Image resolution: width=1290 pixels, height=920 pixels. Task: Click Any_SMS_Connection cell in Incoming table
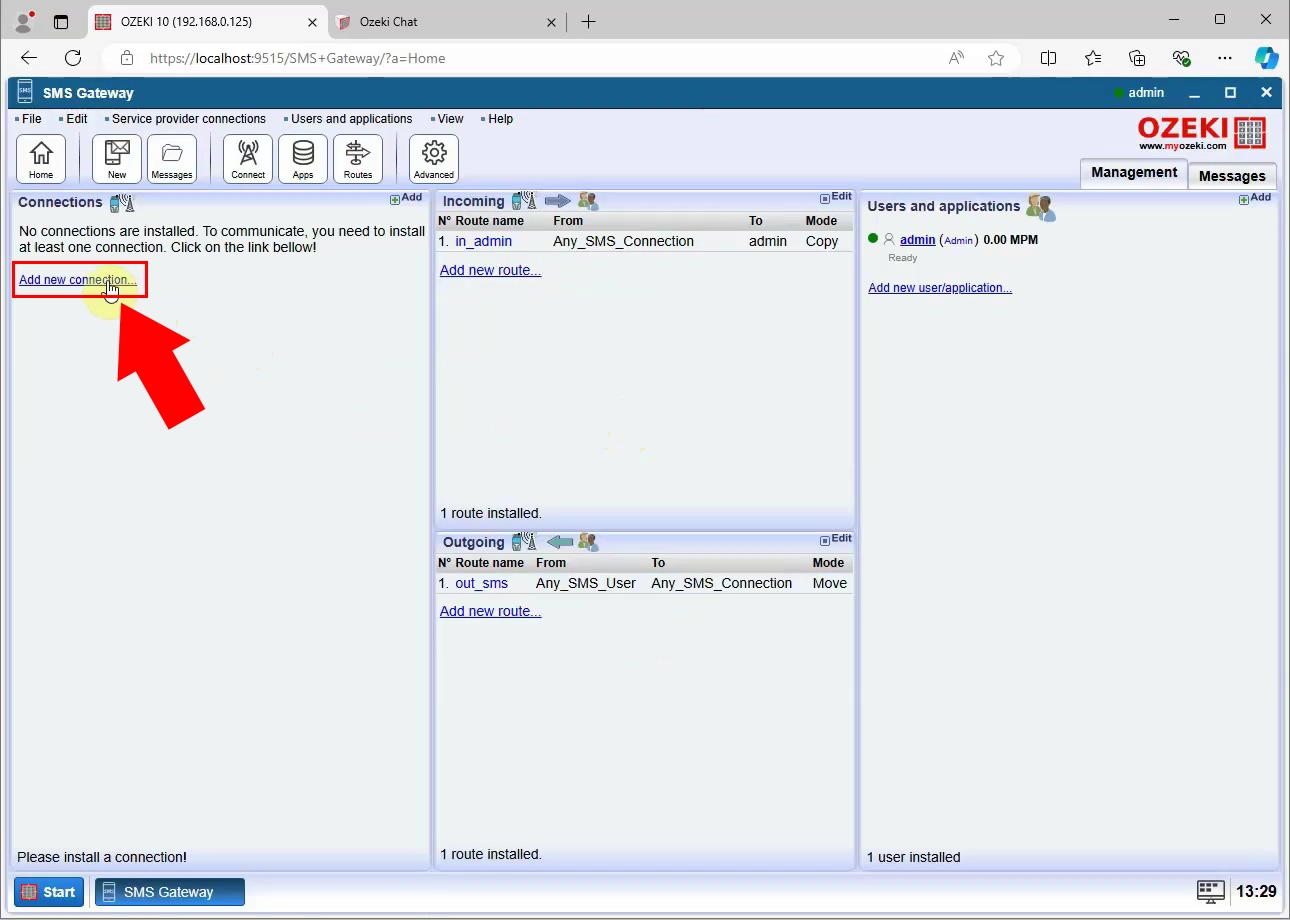point(623,241)
